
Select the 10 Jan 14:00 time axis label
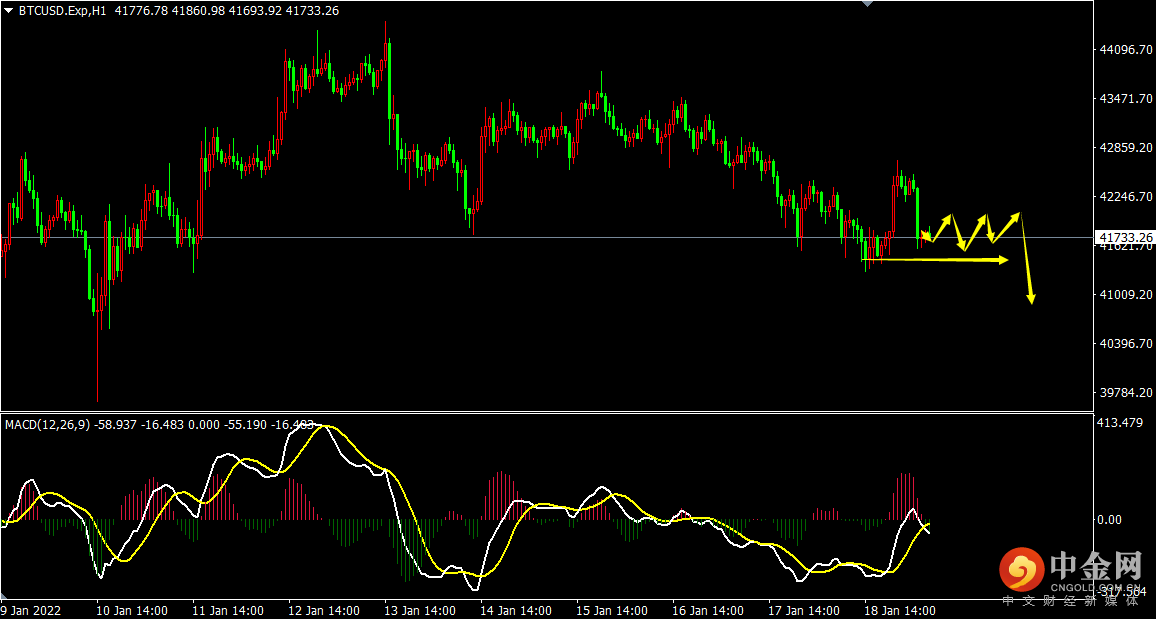click(x=130, y=610)
